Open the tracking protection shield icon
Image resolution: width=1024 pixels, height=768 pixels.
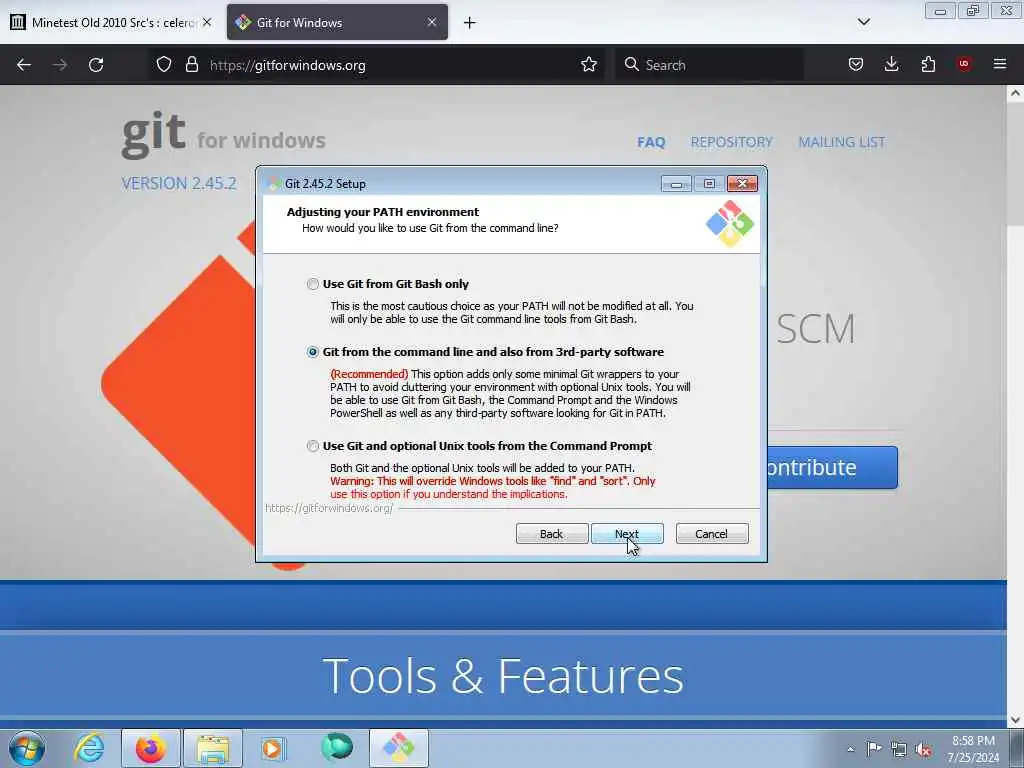coord(164,65)
